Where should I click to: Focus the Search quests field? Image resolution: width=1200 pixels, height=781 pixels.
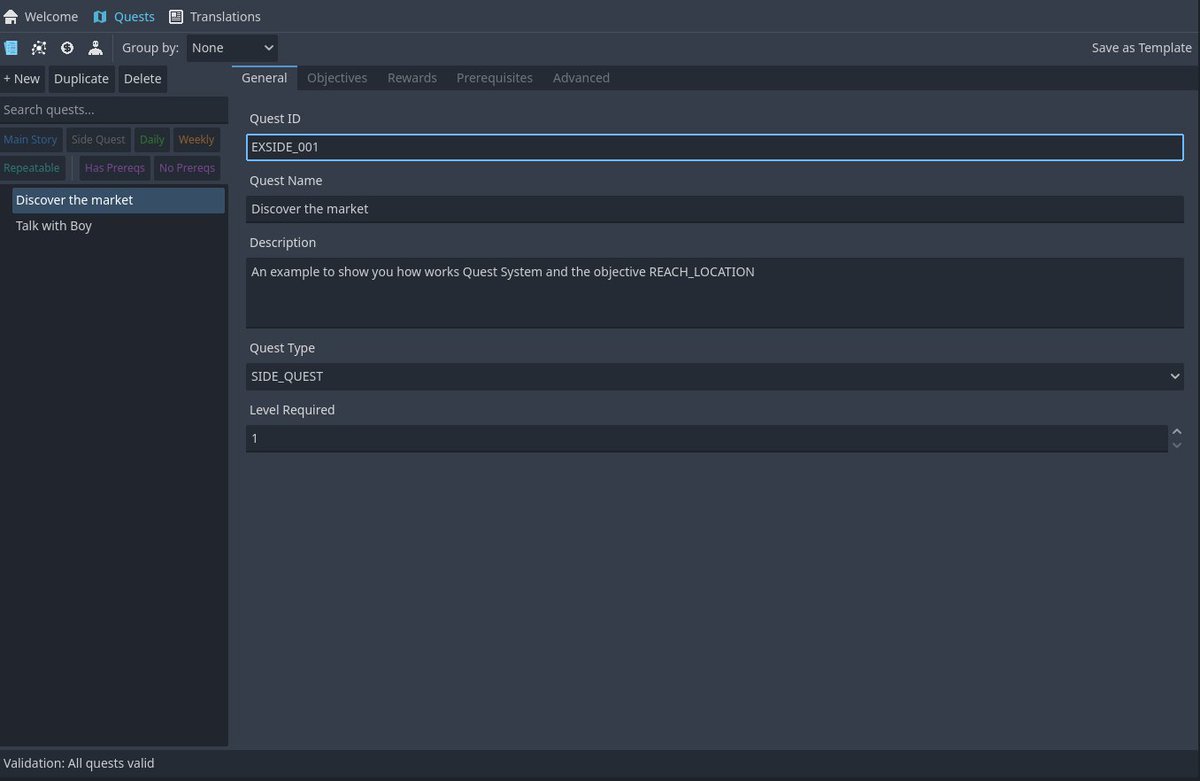pos(114,110)
